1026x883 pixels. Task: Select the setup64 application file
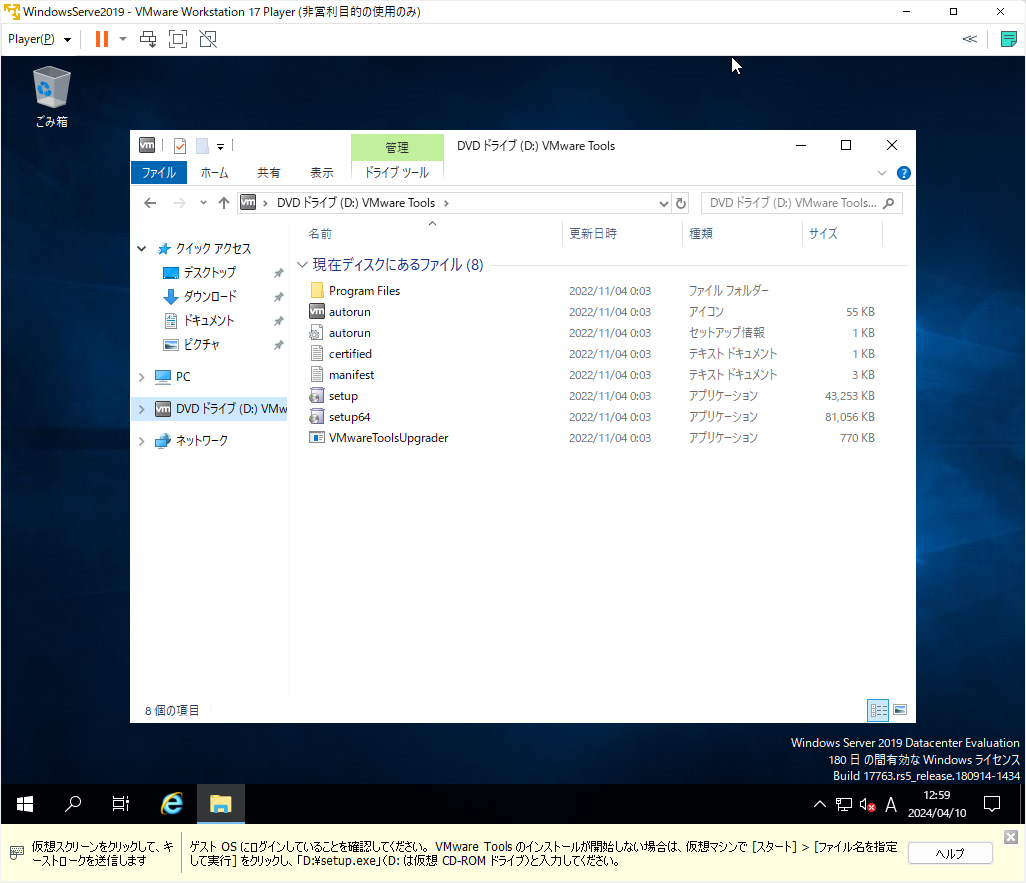coord(349,417)
